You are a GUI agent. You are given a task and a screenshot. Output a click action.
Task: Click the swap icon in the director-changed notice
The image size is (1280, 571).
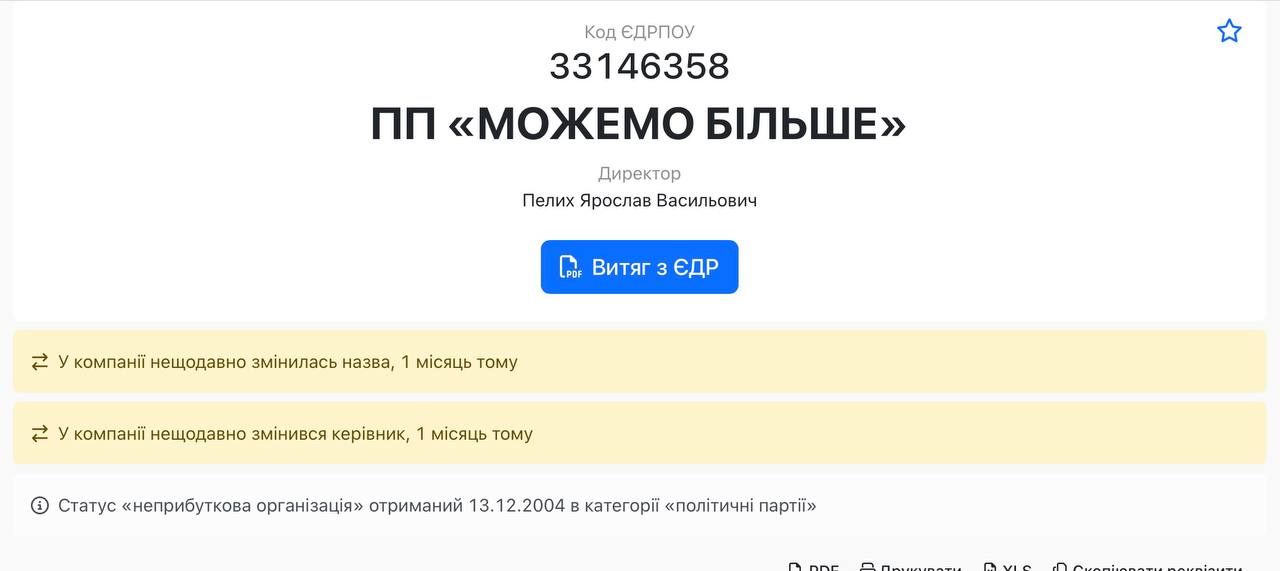40,434
